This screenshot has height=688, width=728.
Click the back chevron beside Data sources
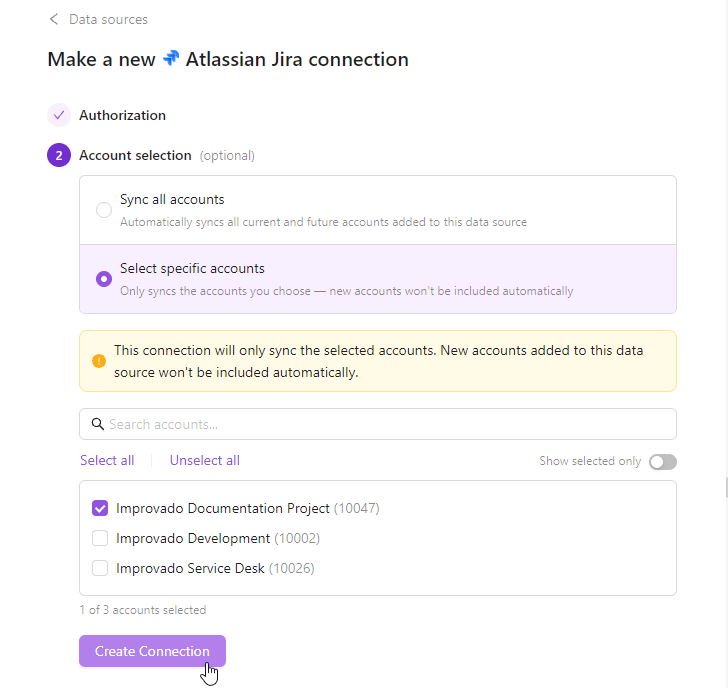coord(54,19)
